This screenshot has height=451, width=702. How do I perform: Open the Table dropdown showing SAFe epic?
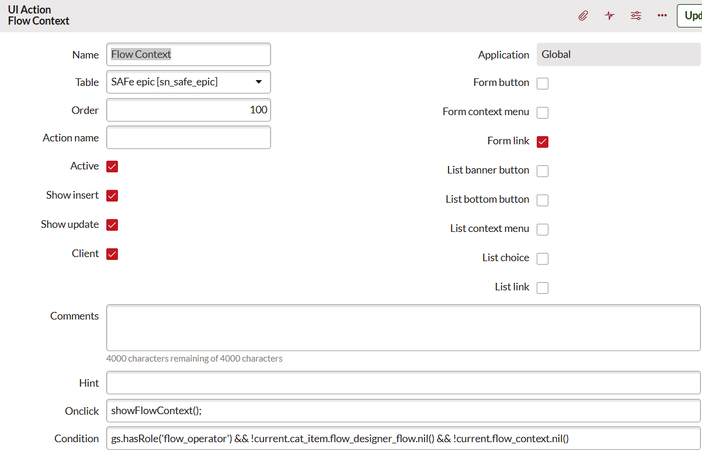pos(188,82)
